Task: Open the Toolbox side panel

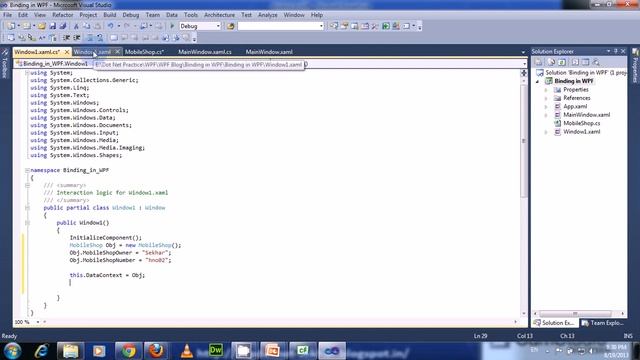Action: [x=4, y=64]
